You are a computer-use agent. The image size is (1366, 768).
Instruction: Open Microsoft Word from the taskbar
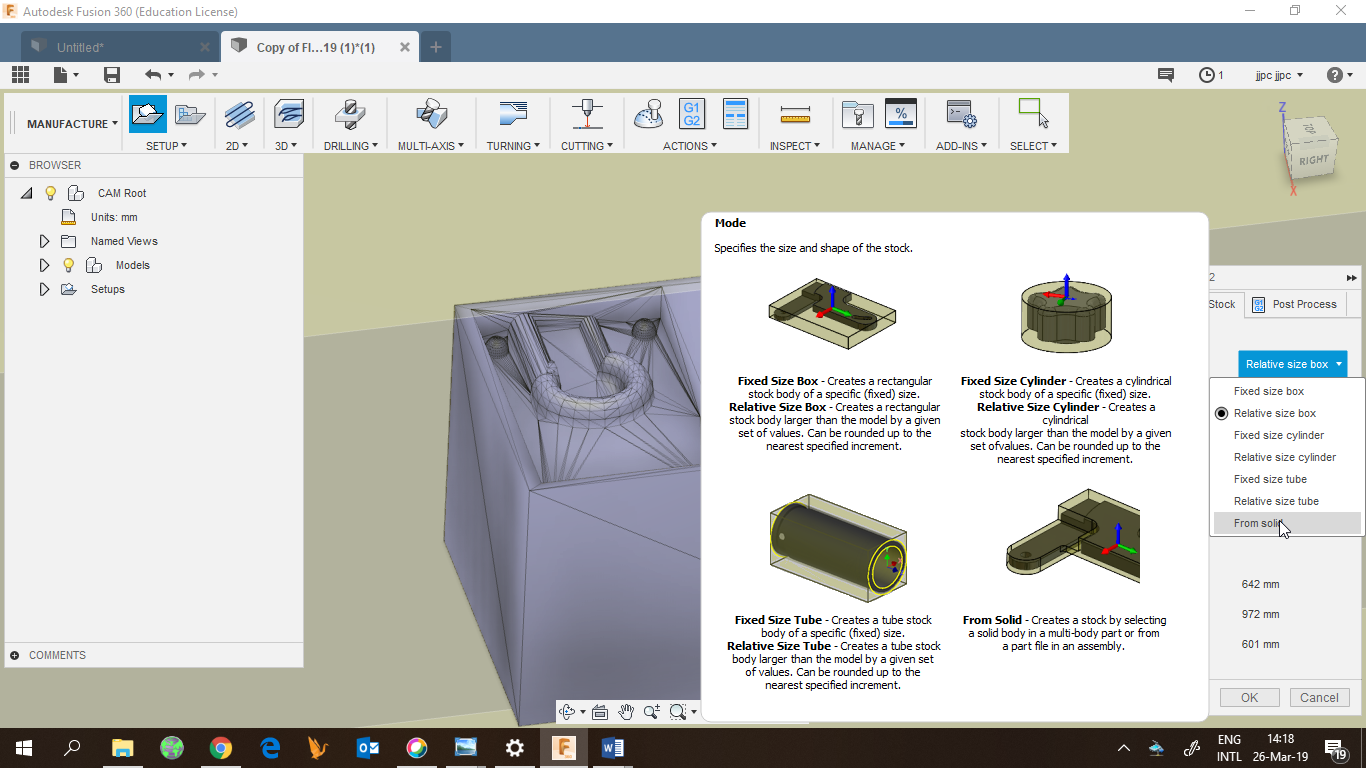coord(612,747)
